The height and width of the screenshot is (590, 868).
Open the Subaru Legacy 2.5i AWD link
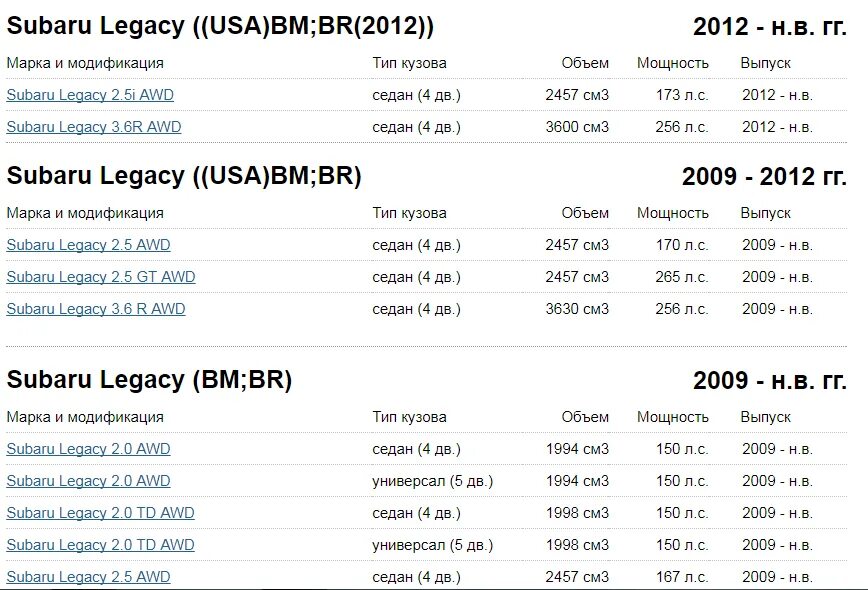(90, 95)
